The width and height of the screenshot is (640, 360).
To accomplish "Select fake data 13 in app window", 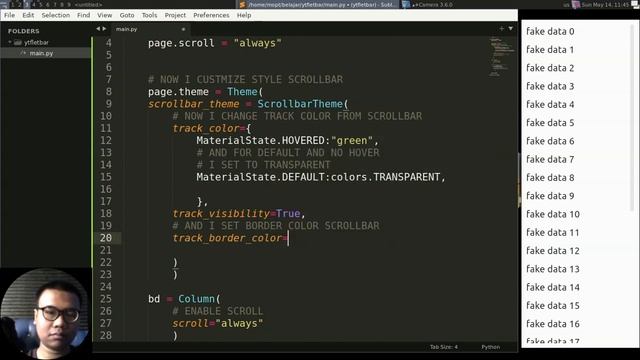I will tap(553, 269).
